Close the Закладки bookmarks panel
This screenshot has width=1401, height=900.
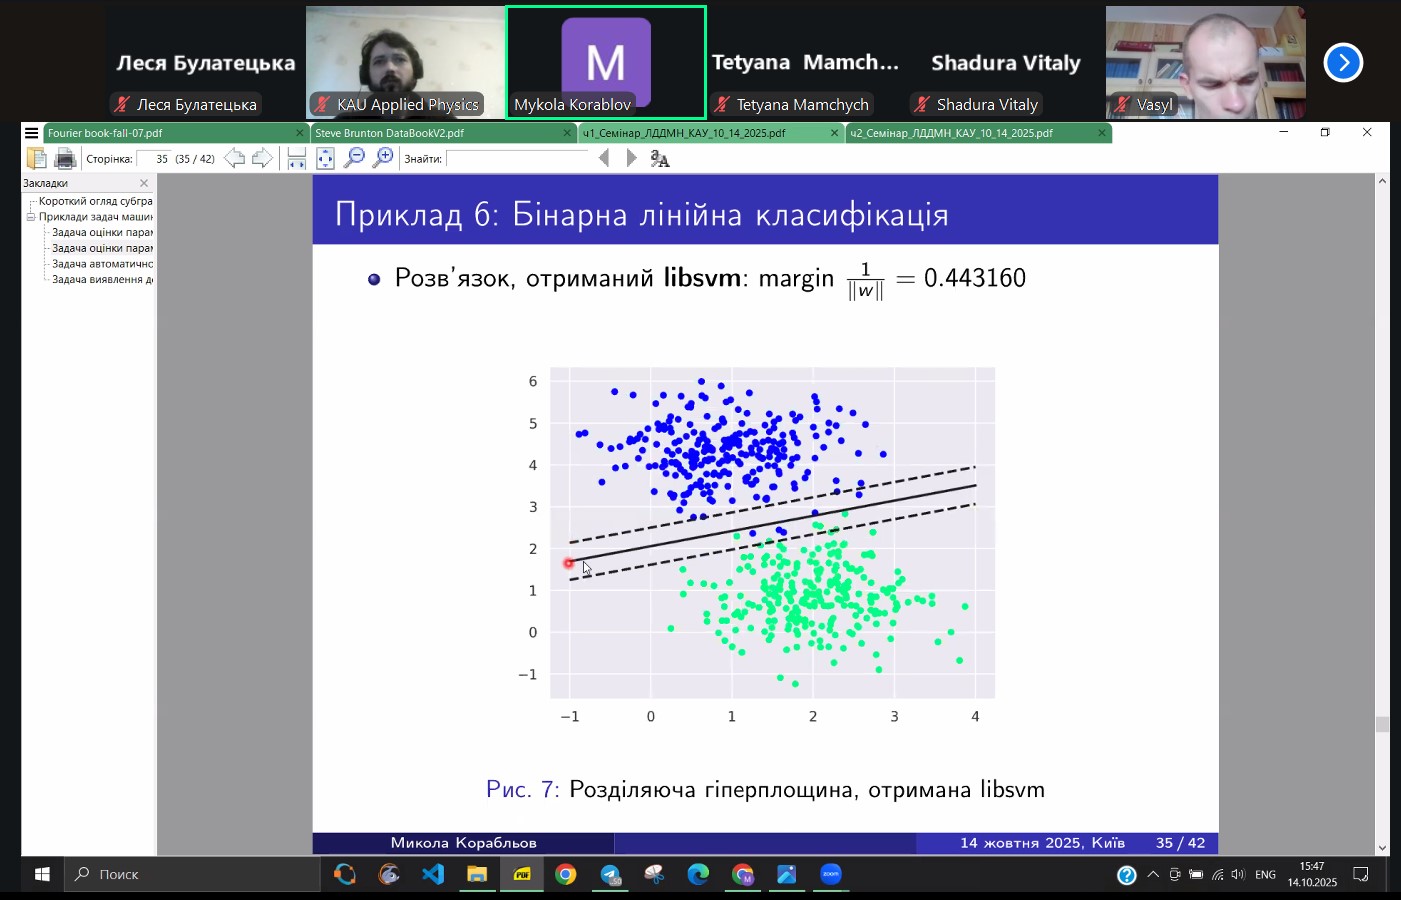tap(144, 183)
